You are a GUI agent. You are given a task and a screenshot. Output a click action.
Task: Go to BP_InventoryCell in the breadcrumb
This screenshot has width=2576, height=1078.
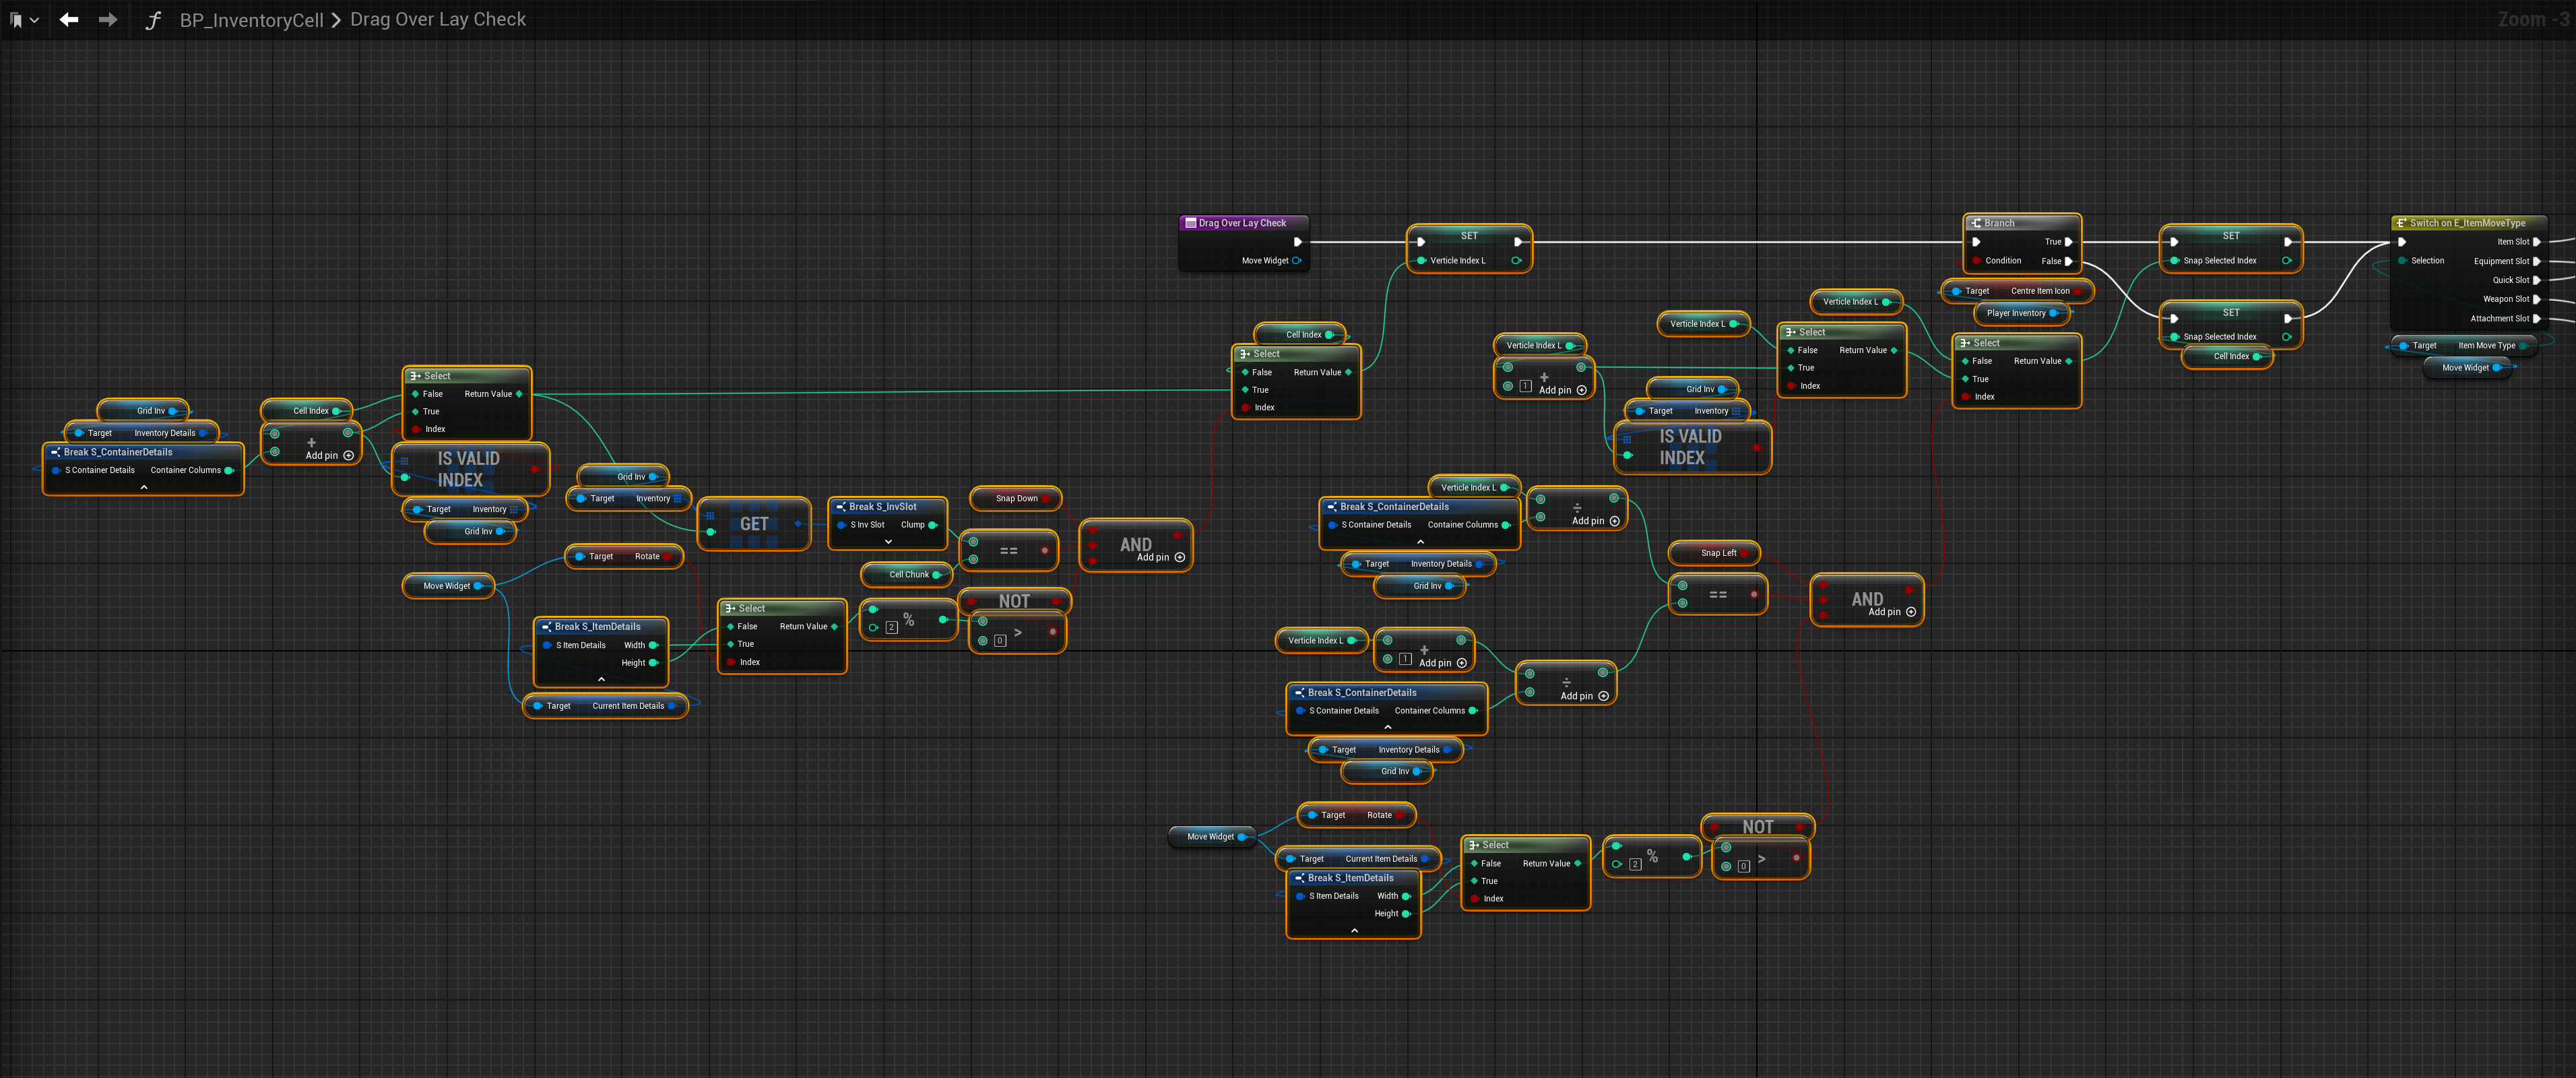pyautogui.click(x=251, y=20)
